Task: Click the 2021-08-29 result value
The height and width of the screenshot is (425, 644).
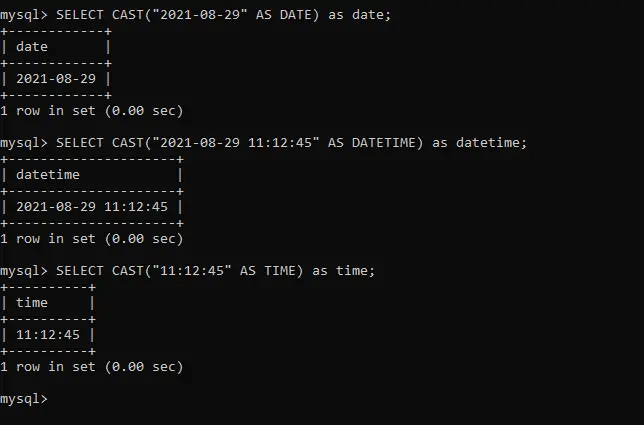Action: [56, 79]
